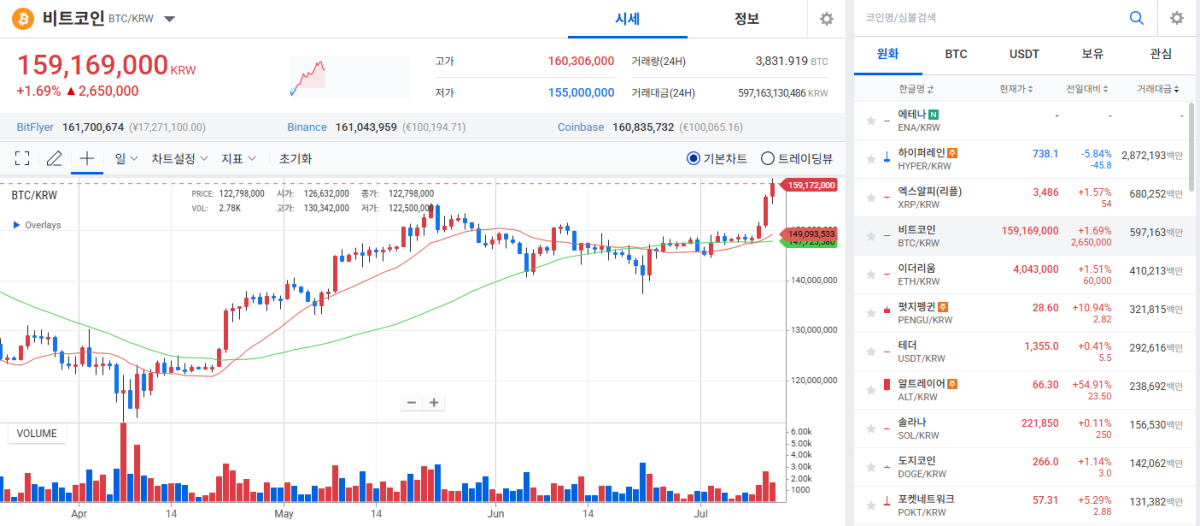Click the 초기화 reset button
The image size is (1200, 526).
point(295,158)
